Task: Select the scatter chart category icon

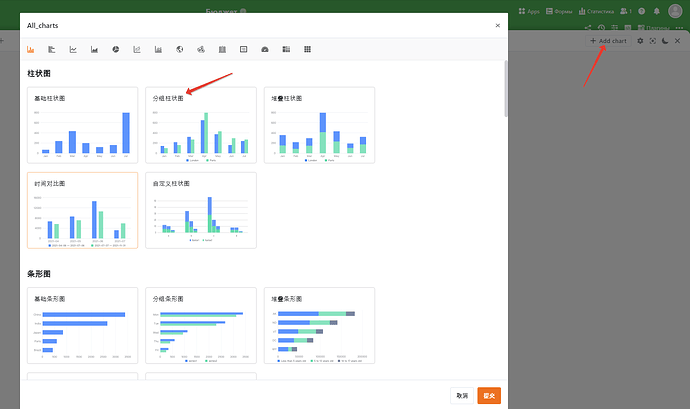Action: 137,49
